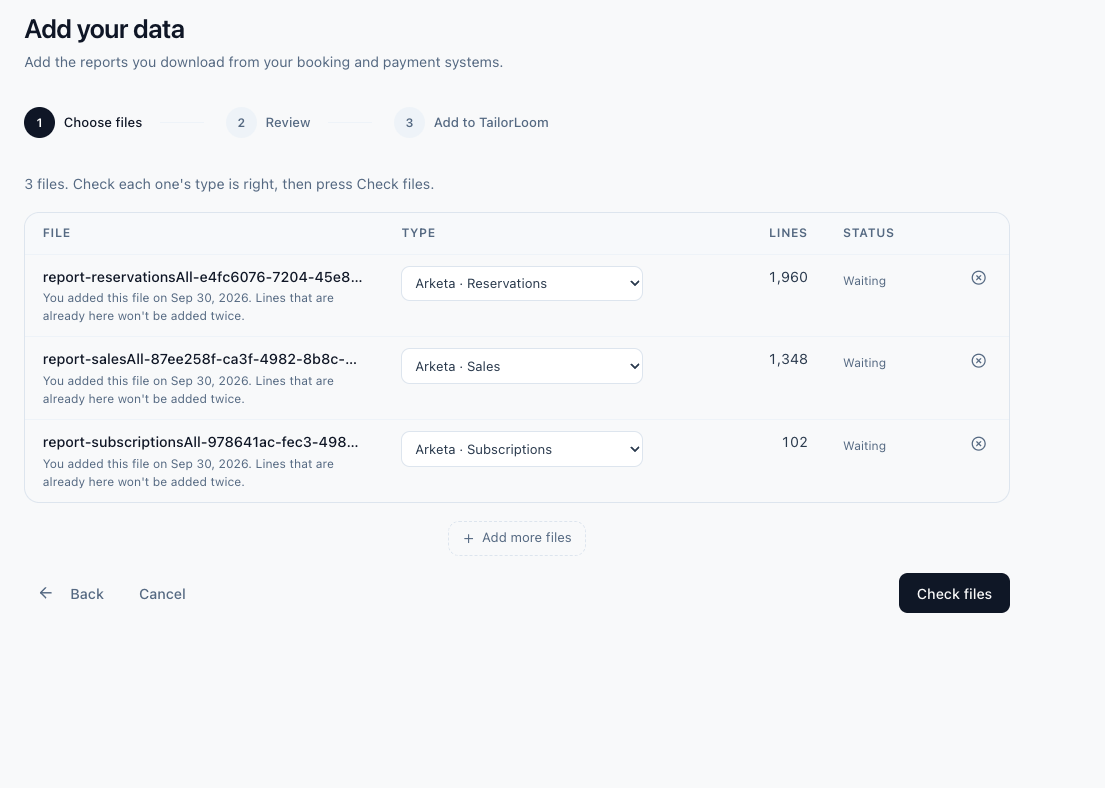Click the Check files button
Screen dimensions: 1105x788
(x=954, y=593)
